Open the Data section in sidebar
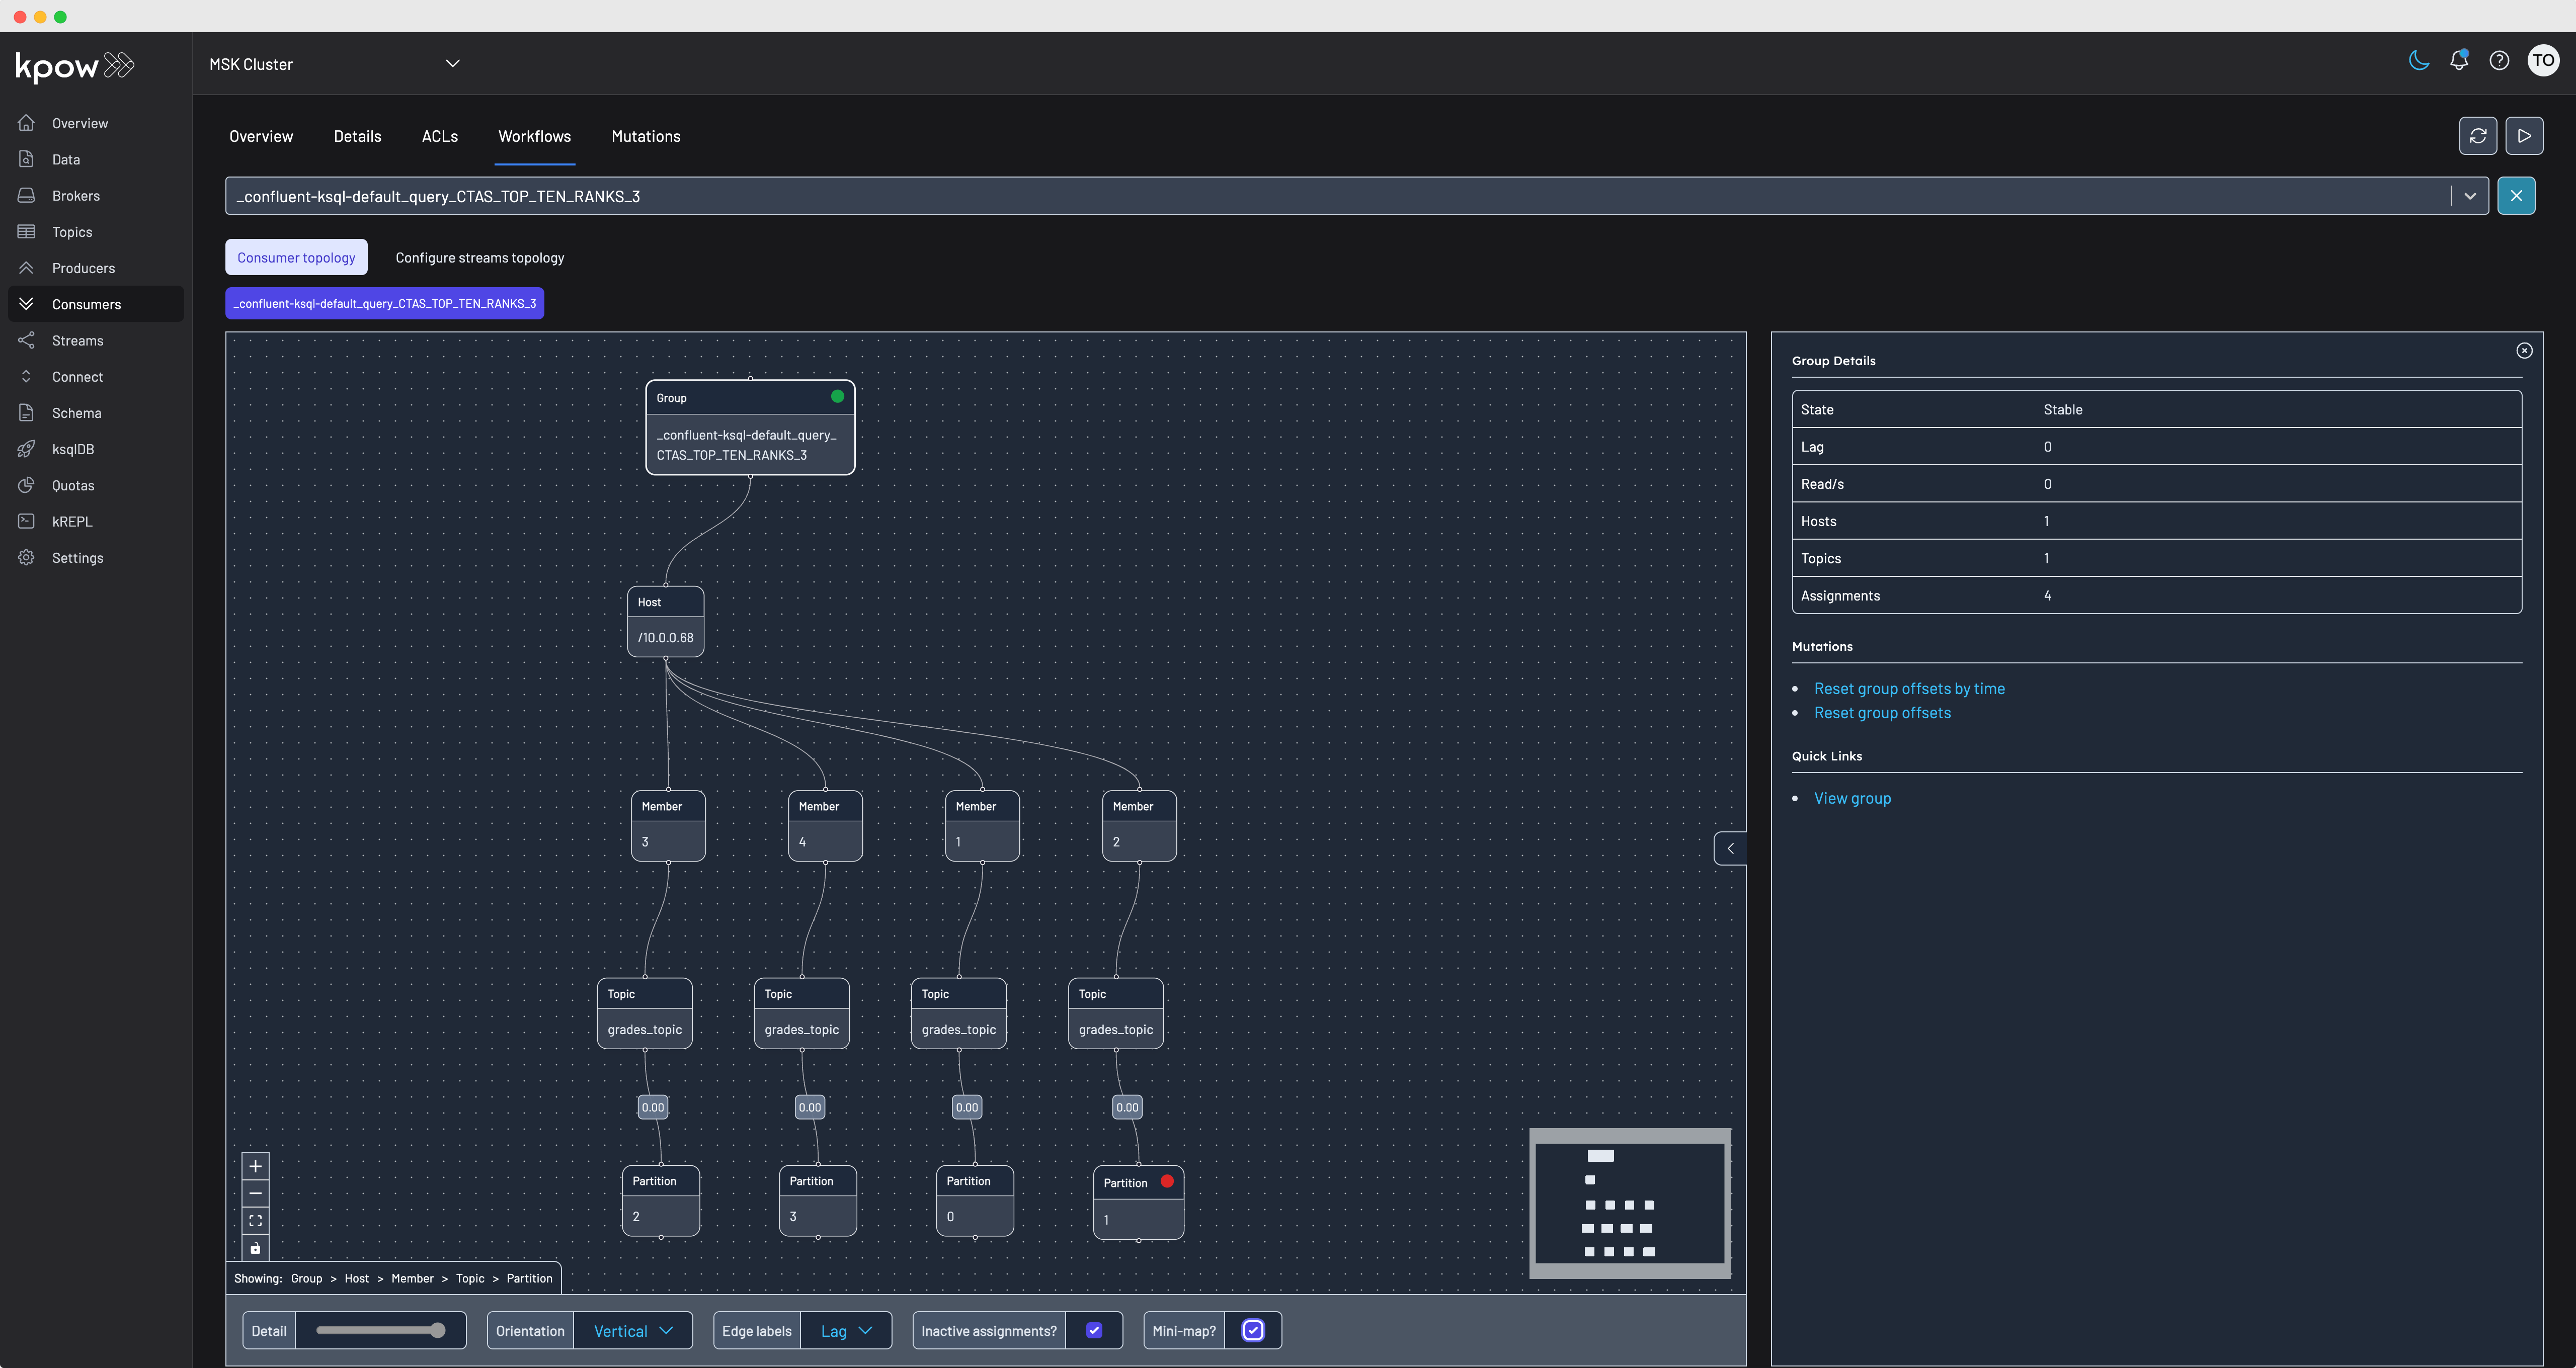The width and height of the screenshot is (2576, 1368). [x=96, y=159]
